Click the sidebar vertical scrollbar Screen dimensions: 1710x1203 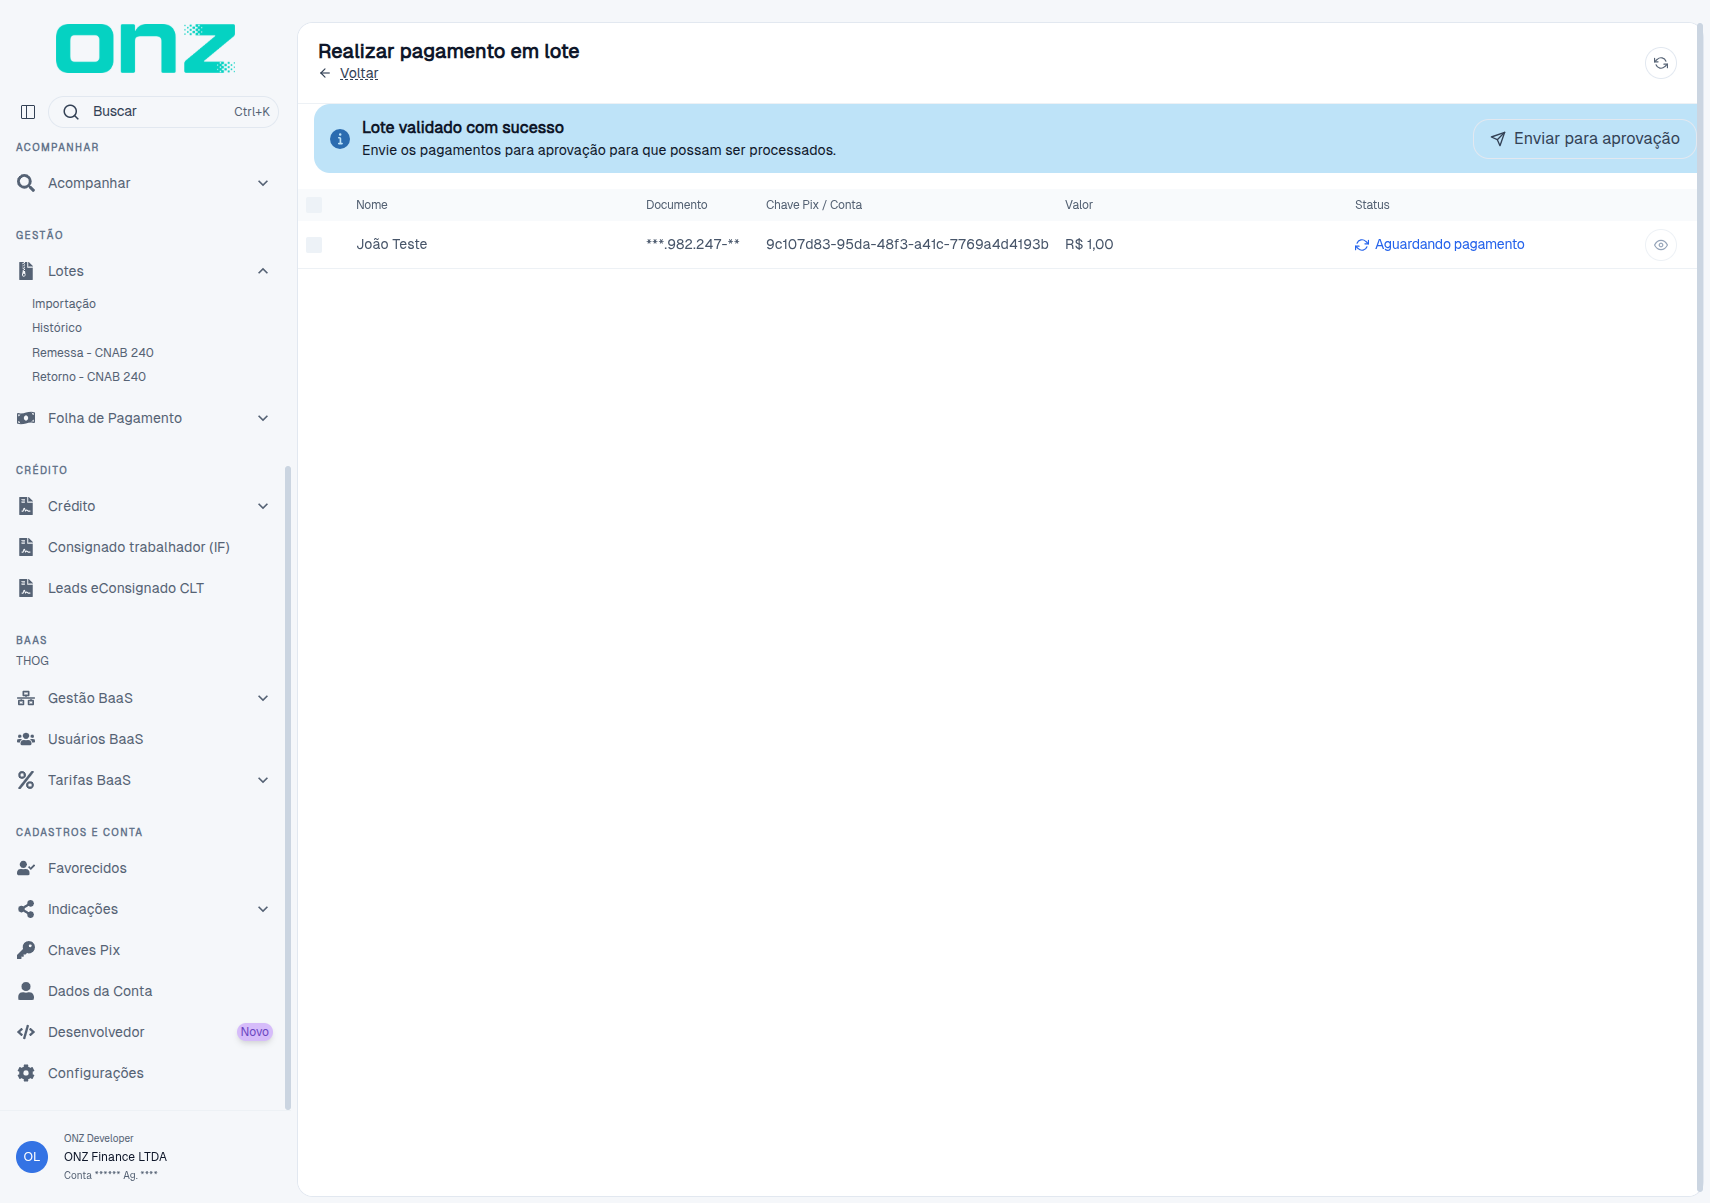288,787
